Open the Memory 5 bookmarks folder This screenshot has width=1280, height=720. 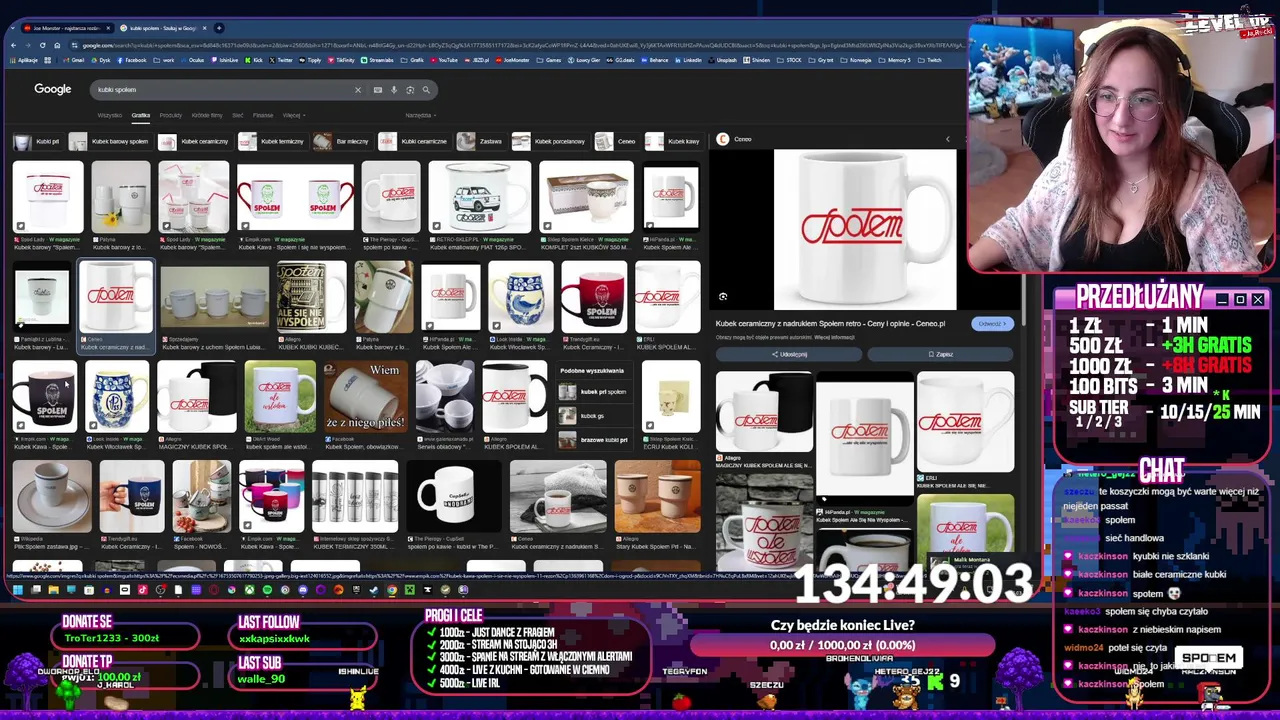point(895,60)
